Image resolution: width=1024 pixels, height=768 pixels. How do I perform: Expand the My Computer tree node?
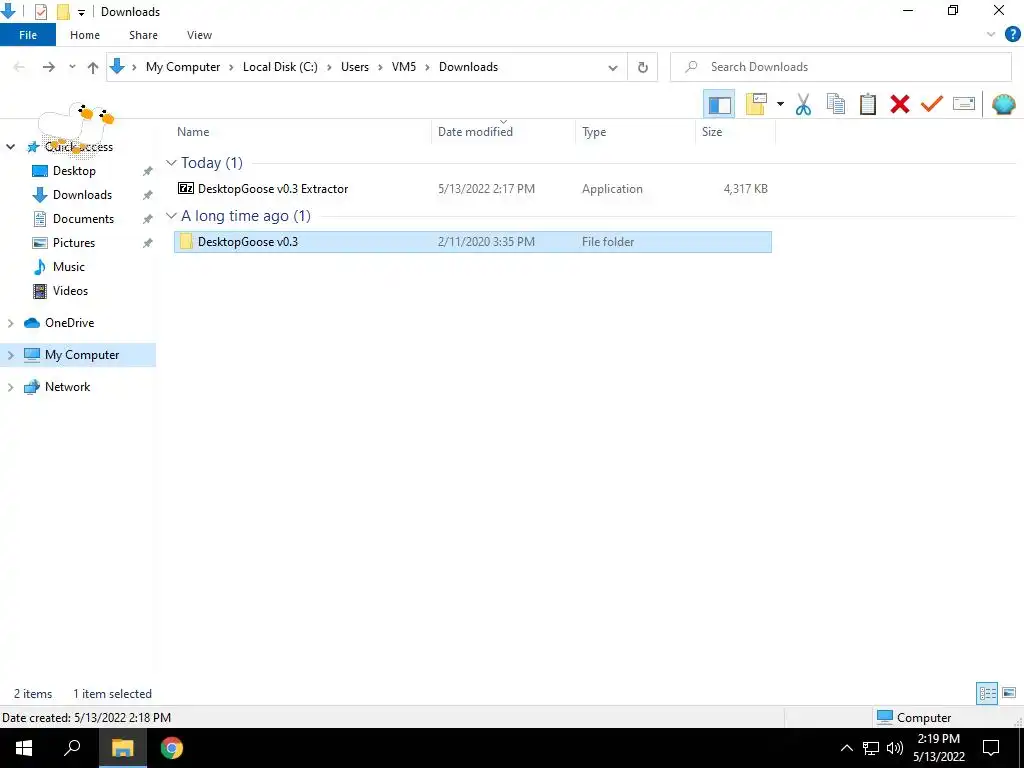10,355
